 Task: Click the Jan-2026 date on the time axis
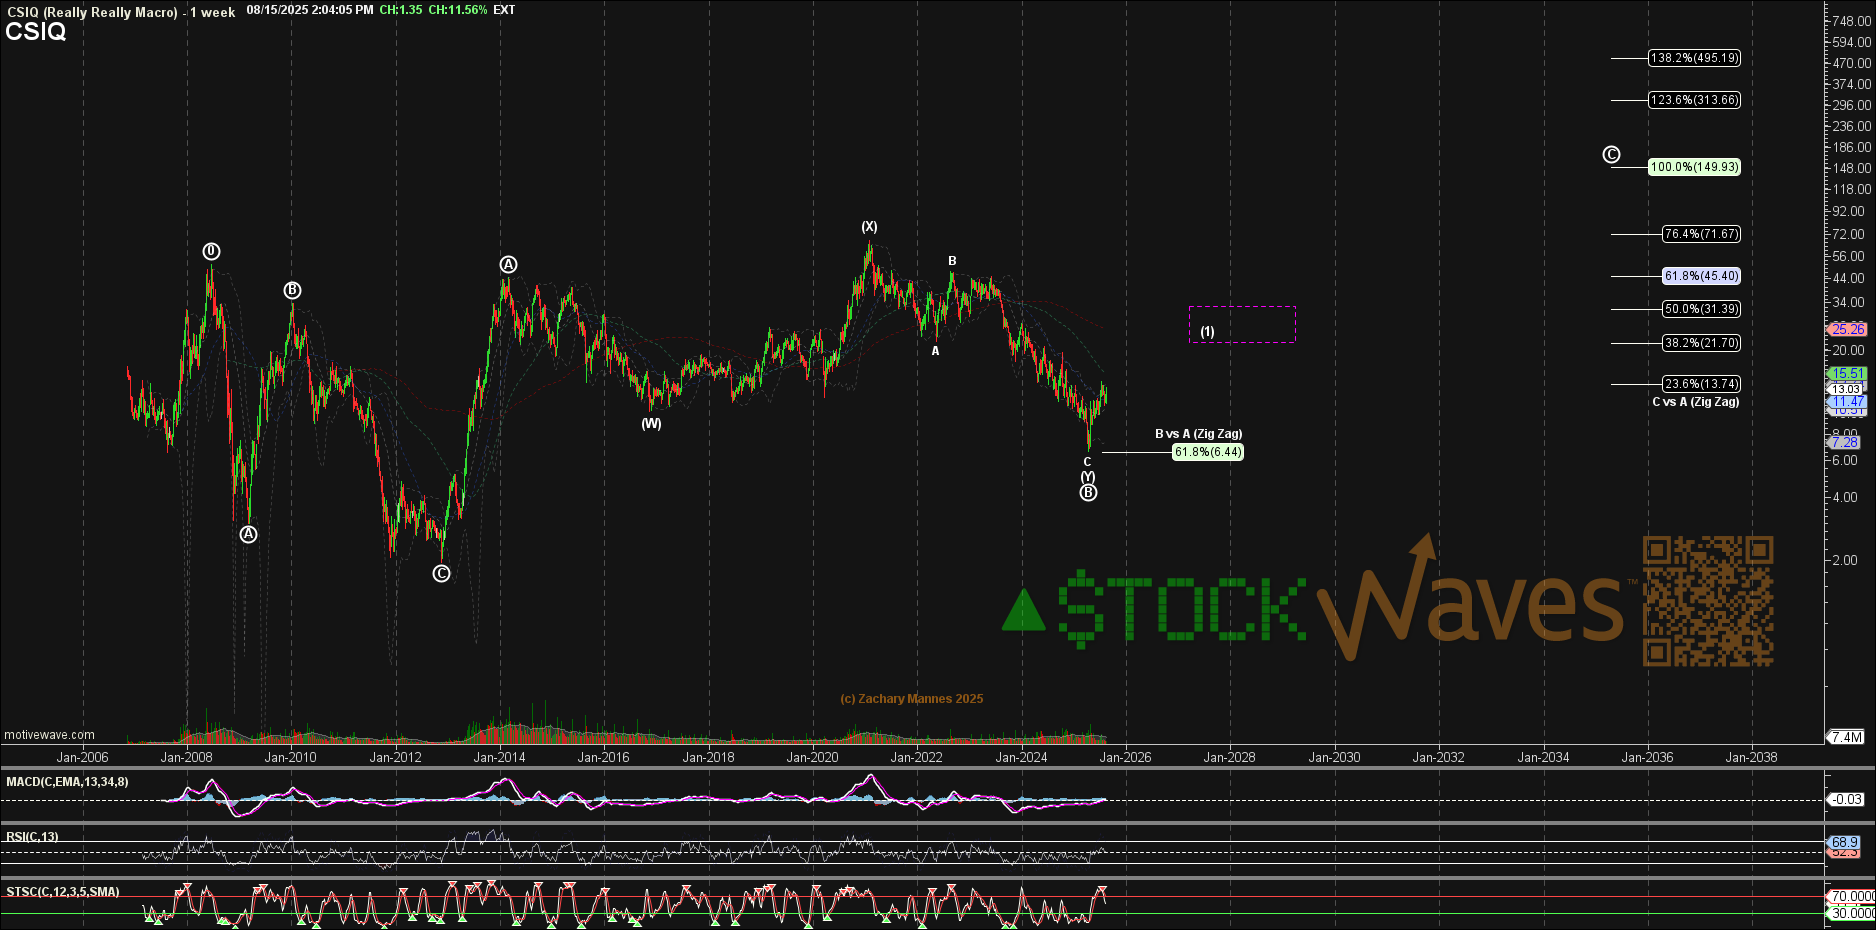click(1125, 757)
